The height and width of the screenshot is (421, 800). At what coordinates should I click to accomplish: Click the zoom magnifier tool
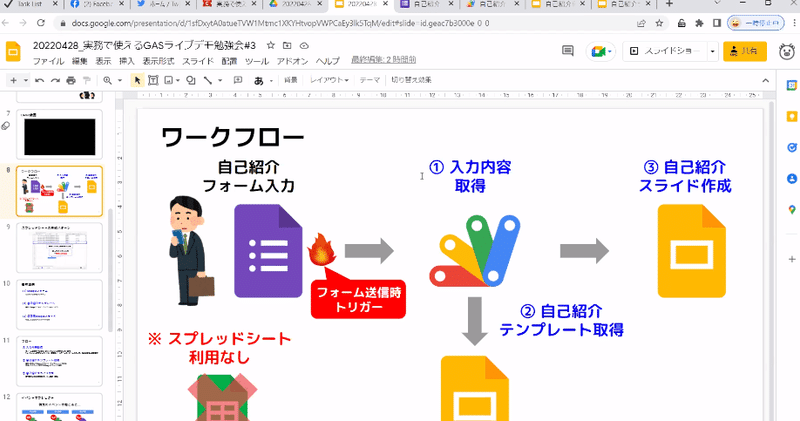(108, 80)
